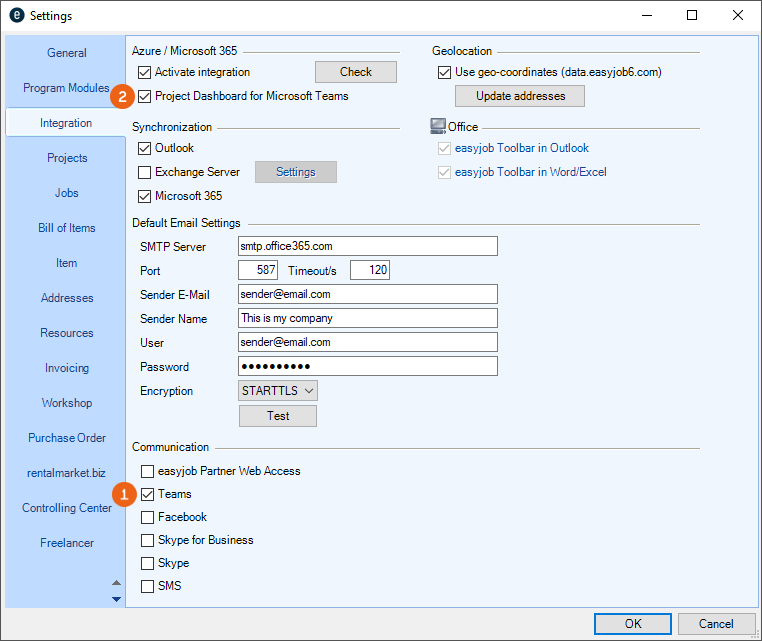Toggle Use geo-coordinates checkbox

click(x=445, y=72)
